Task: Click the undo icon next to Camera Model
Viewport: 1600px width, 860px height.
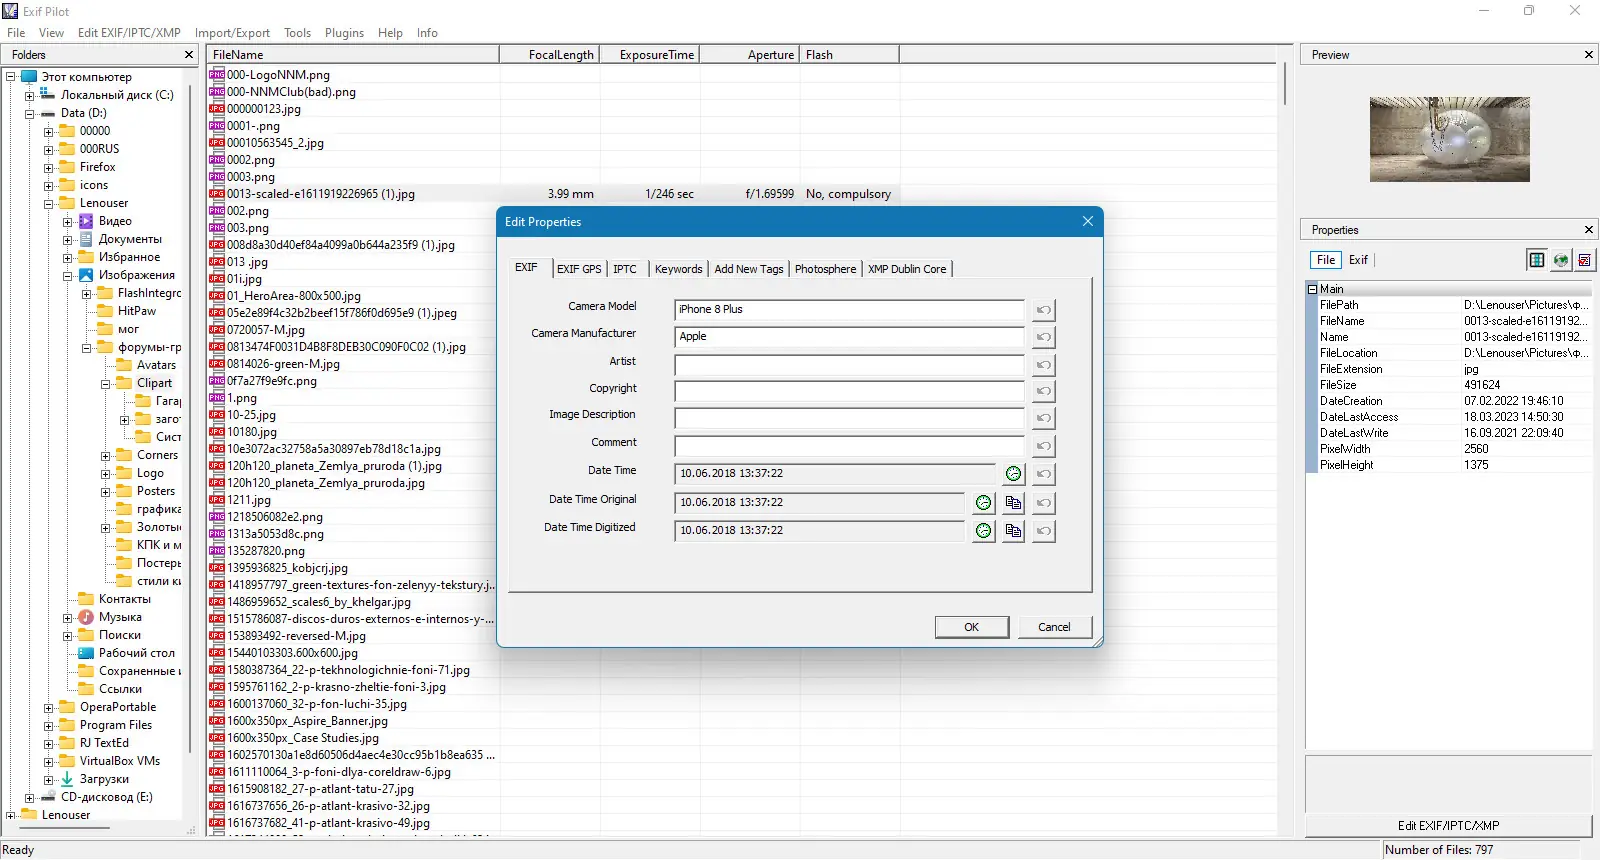Action: point(1043,310)
